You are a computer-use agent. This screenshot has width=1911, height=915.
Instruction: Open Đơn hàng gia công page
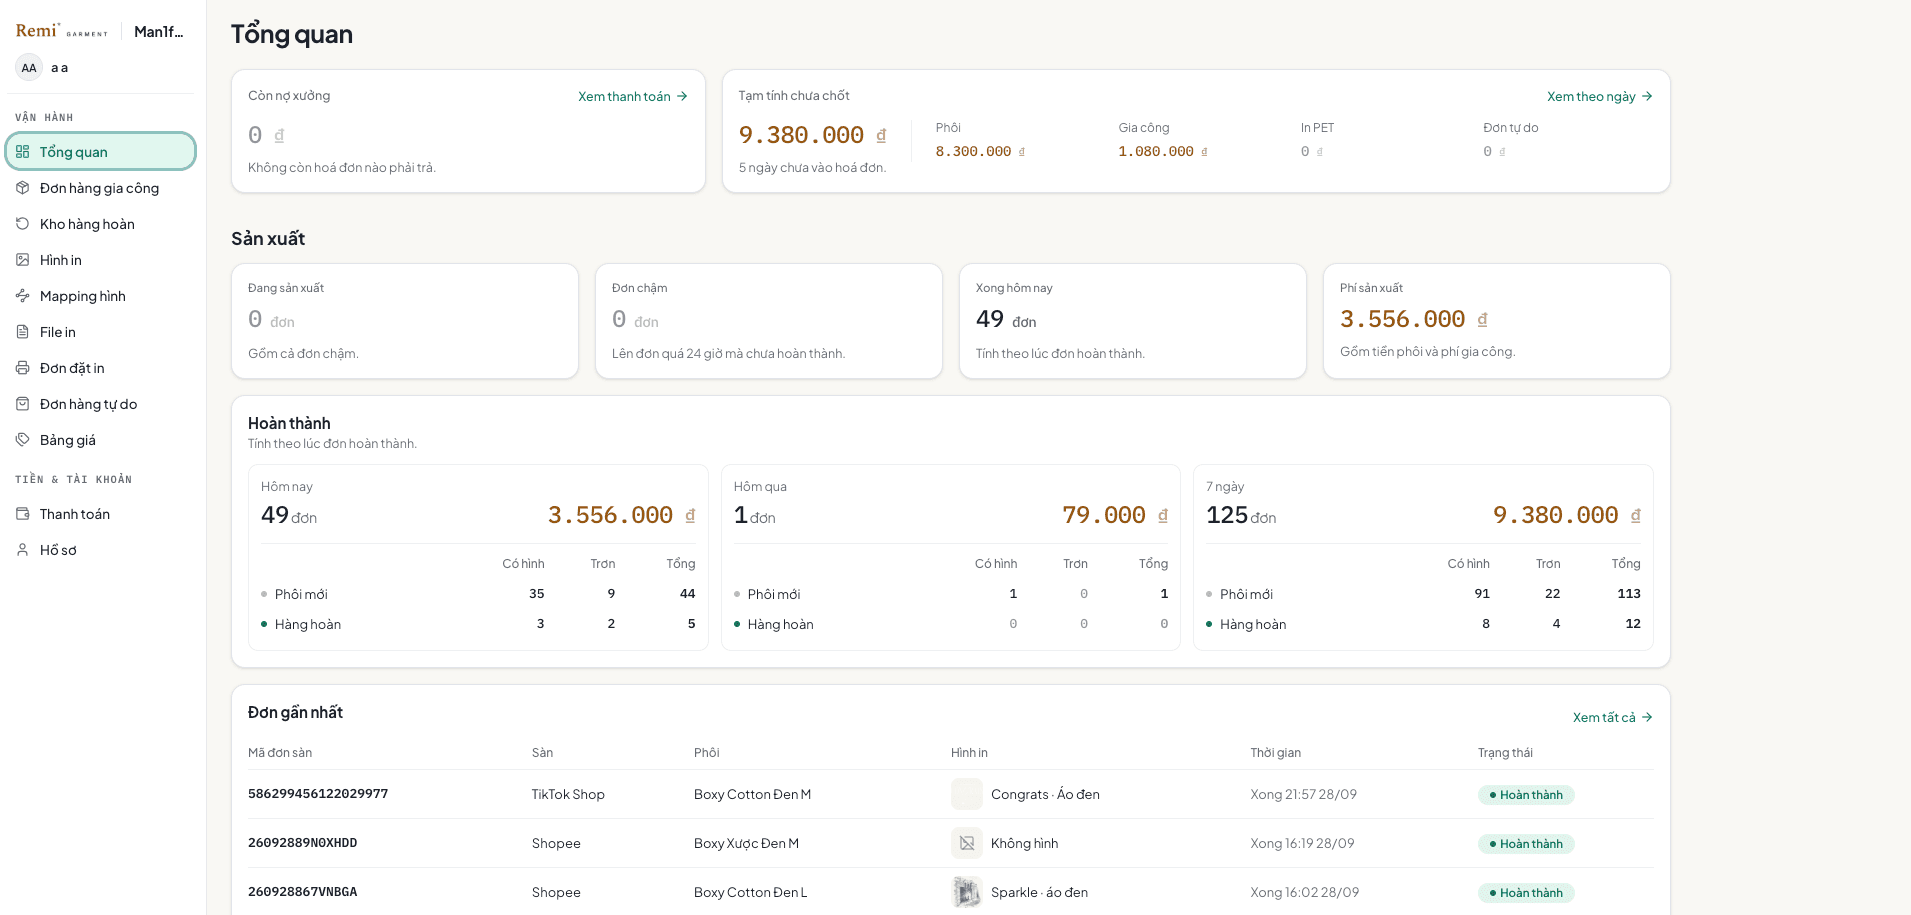101,188
